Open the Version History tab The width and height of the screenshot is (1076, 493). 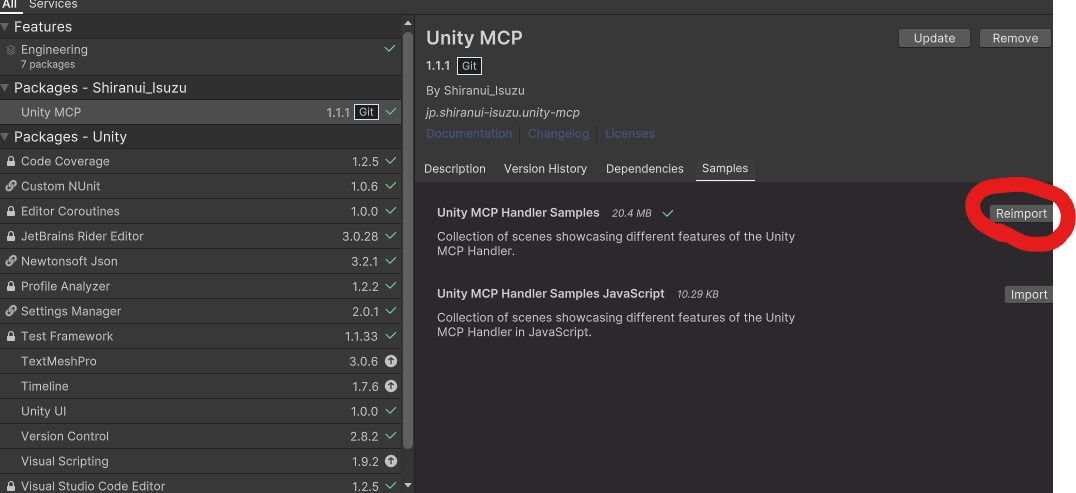(x=546, y=169)
